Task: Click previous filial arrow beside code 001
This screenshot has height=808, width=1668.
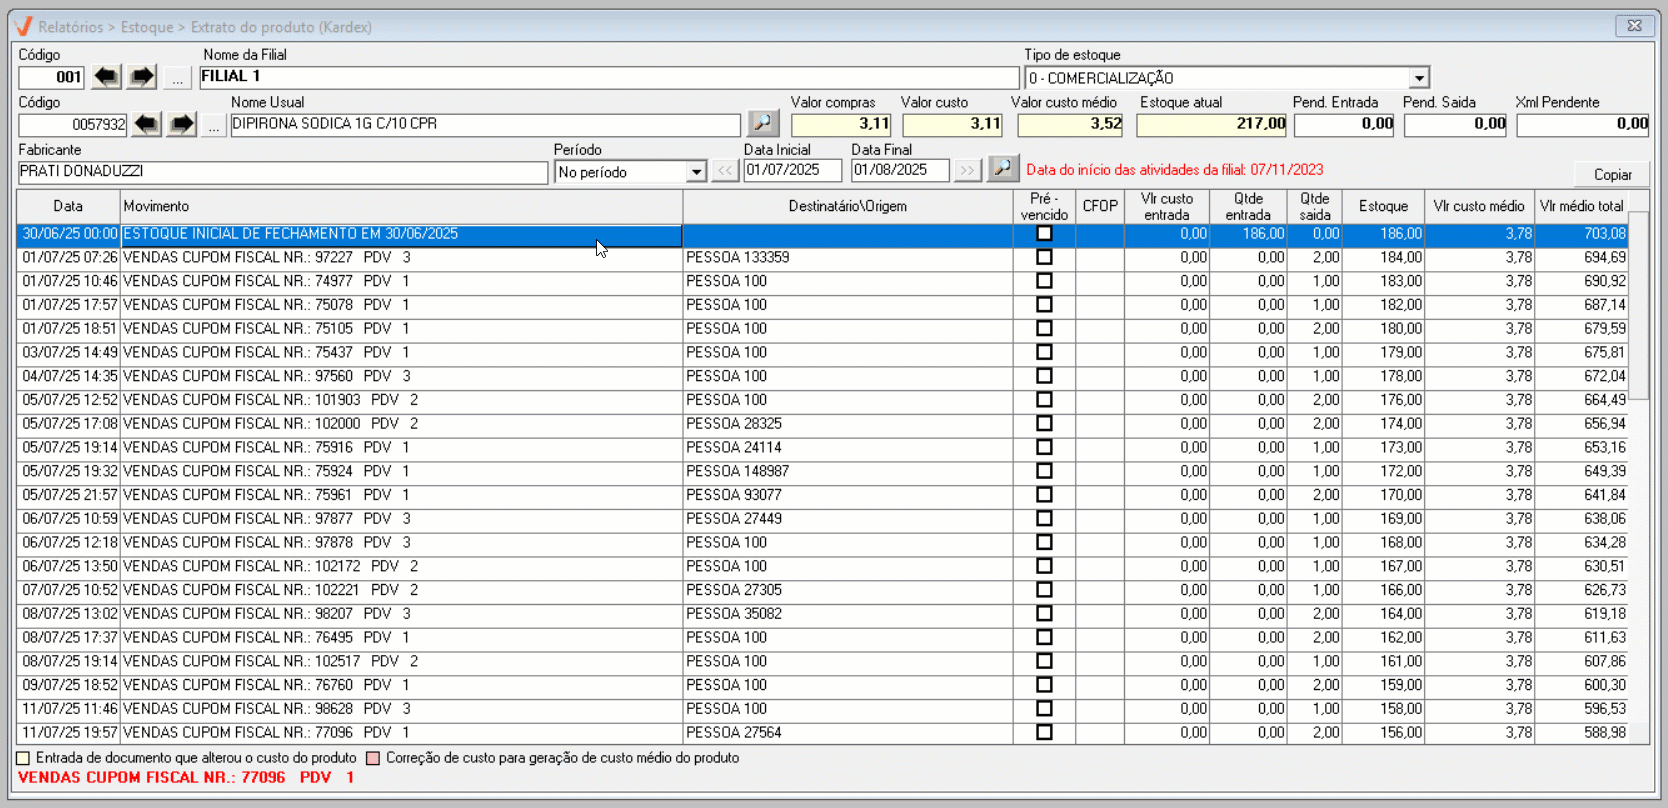Action: 106,77
